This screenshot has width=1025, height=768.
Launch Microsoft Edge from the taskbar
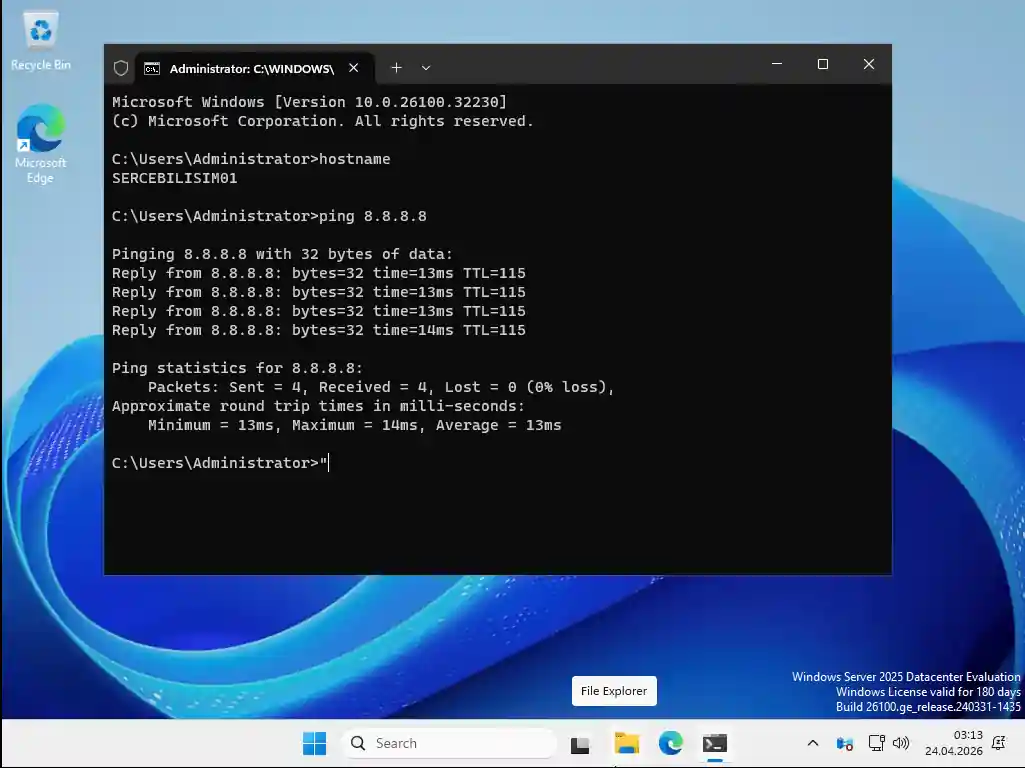click(671, 743)
